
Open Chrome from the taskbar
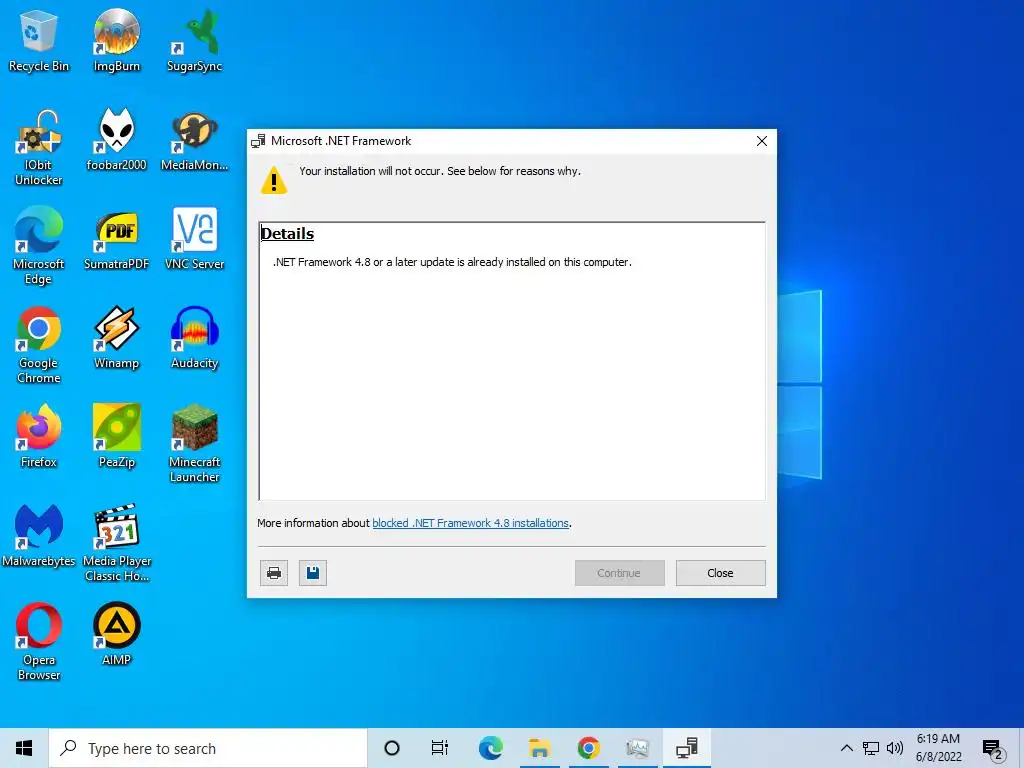coord(588,748)
